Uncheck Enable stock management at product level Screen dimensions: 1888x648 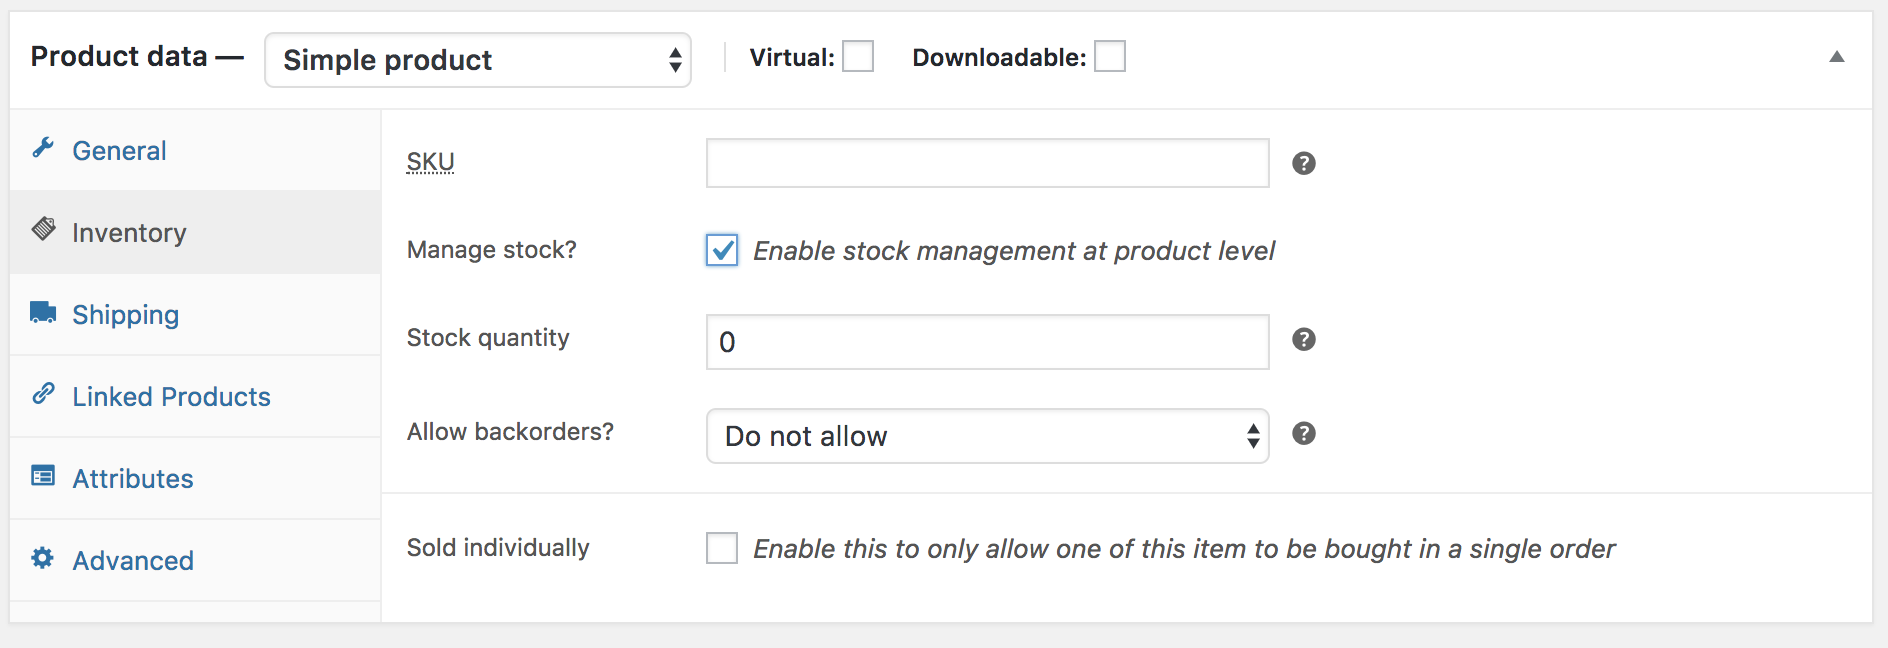click(x=722, y=250)
